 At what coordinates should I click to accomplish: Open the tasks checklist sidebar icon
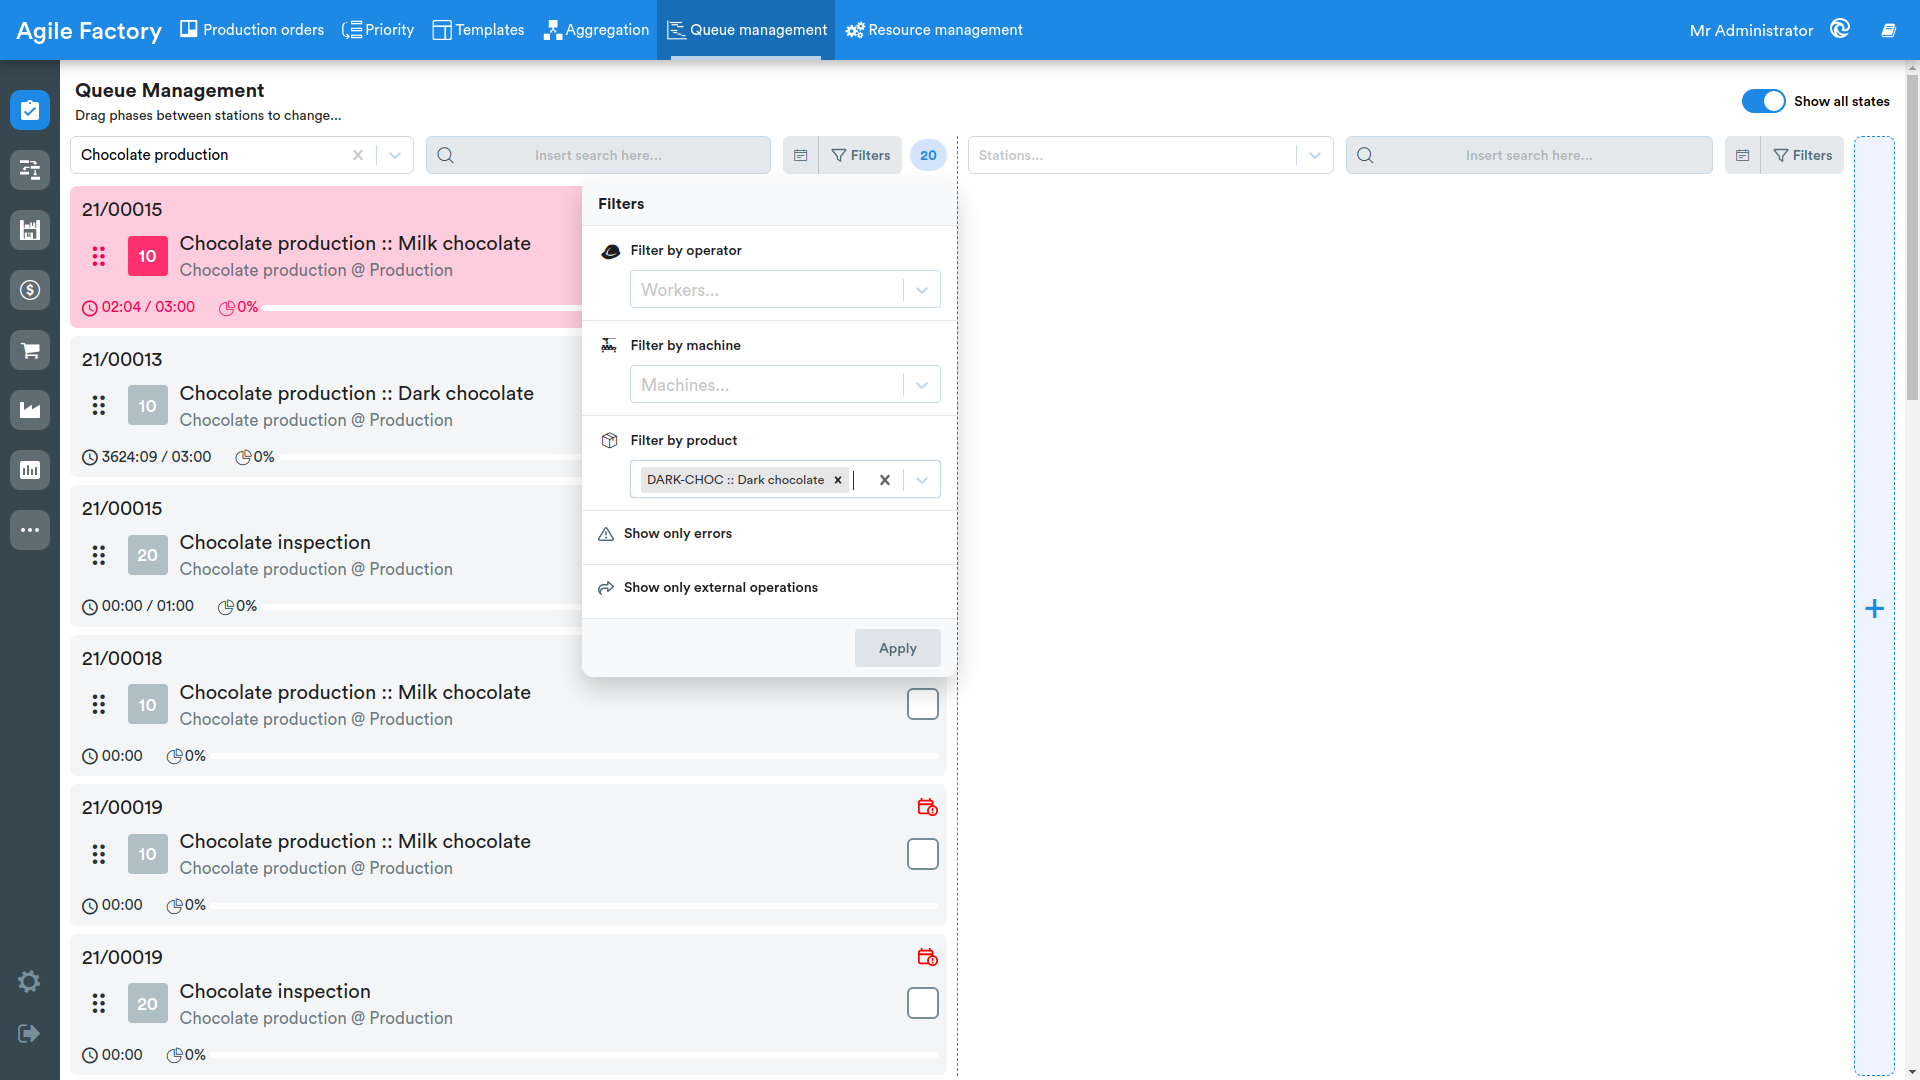pos(30,110)
